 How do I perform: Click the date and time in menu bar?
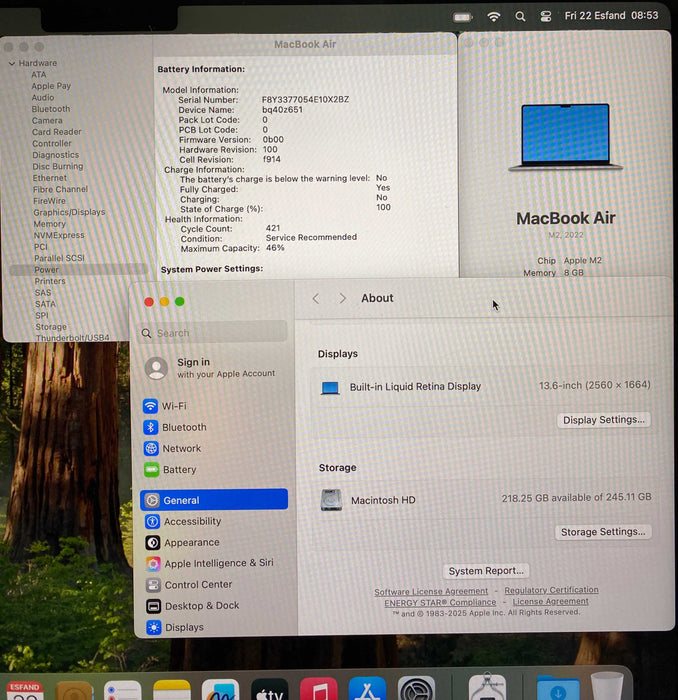(611, 16)
